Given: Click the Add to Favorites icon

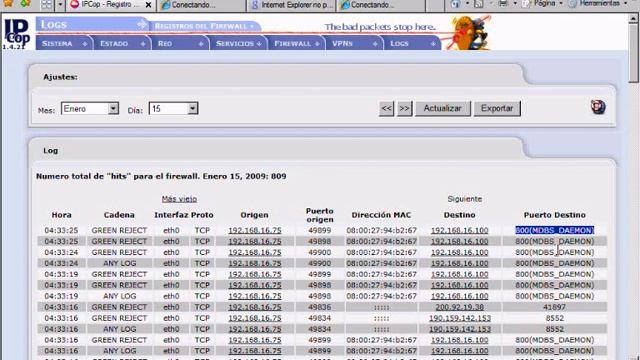Looking at the screenshot, I should 26,4.
